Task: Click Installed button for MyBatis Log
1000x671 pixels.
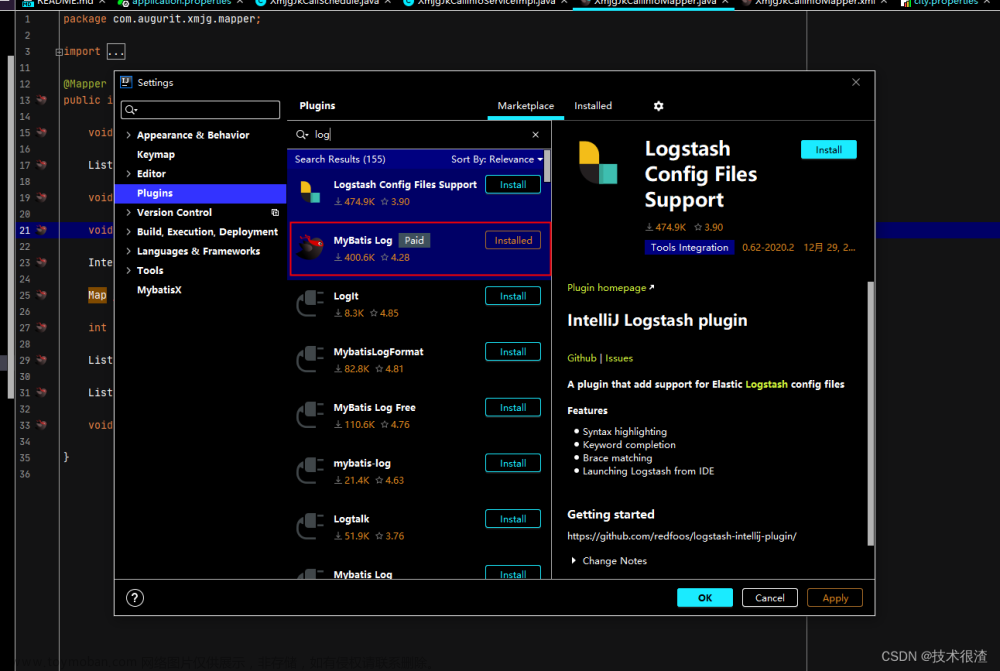Action: [513, 240]
